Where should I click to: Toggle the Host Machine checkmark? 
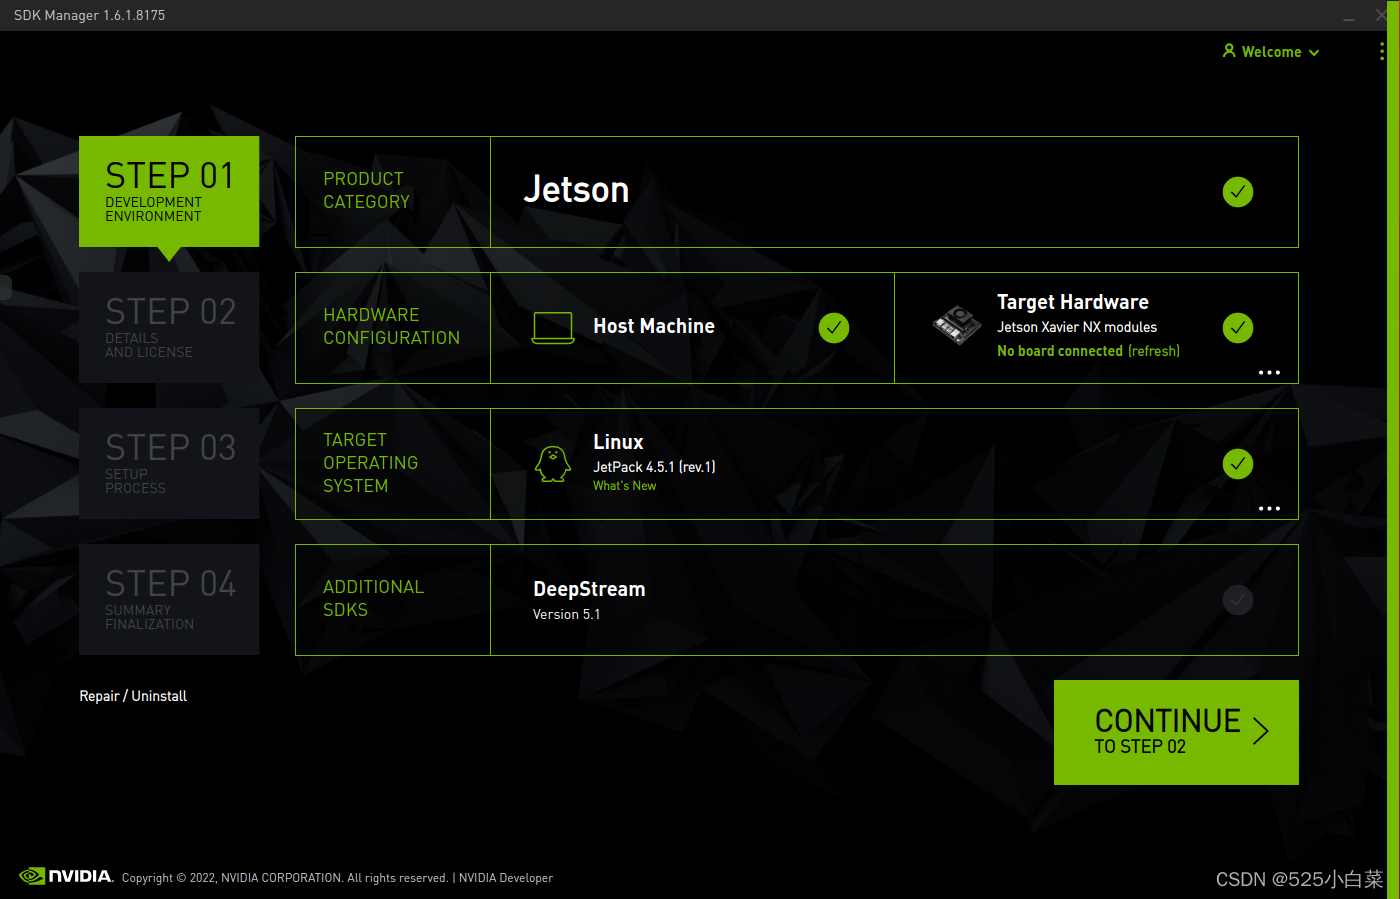[x=833, y=328]
